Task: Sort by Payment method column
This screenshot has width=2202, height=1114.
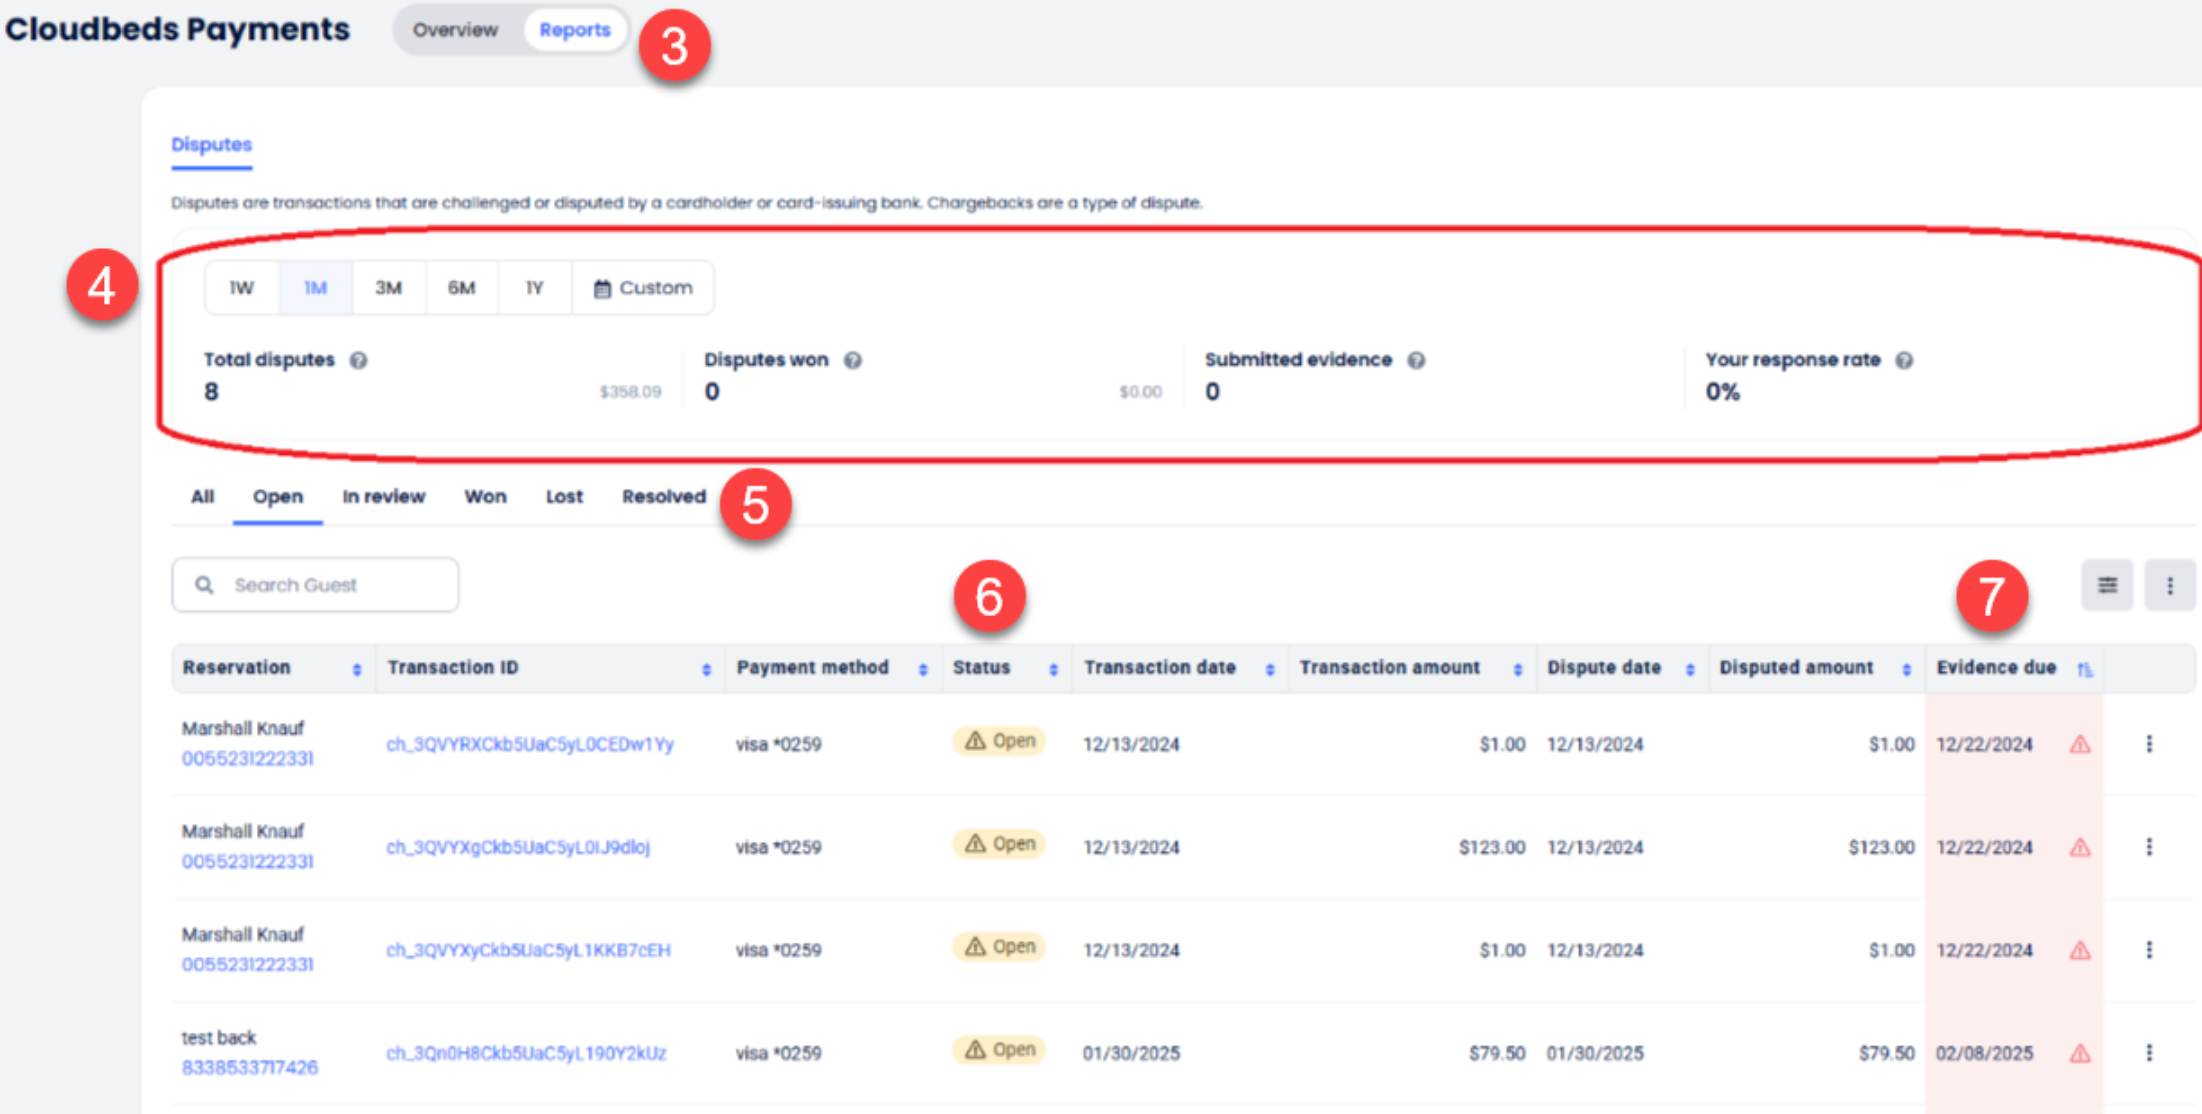Action: [x=922, y=669]
